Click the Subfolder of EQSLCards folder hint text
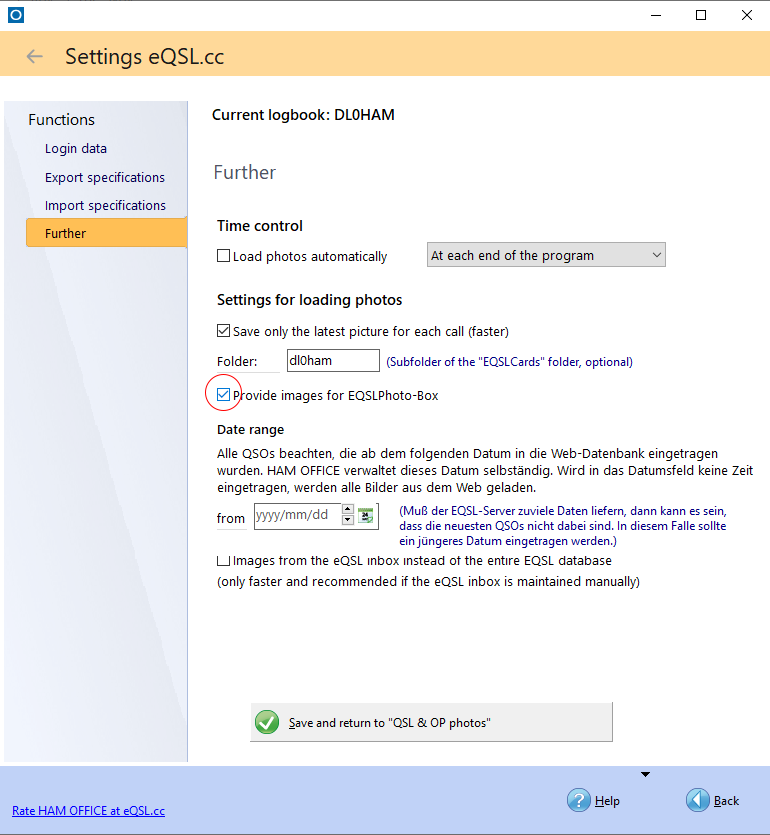Viewport: 770px width, 835px height. point(509,362)
